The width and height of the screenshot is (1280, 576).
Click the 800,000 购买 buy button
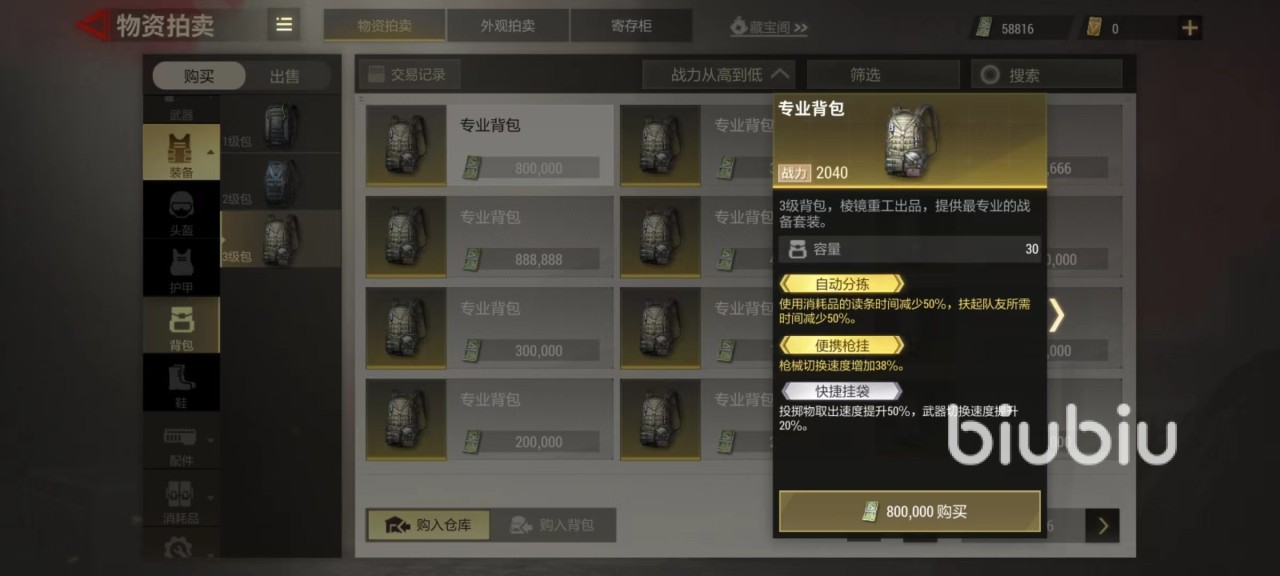click(909, 511)
